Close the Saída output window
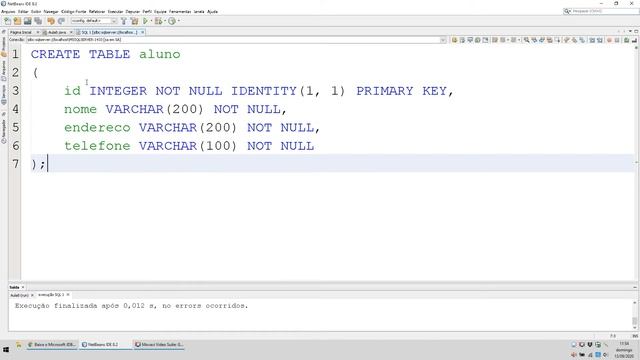640x360 pixels. 23,287
